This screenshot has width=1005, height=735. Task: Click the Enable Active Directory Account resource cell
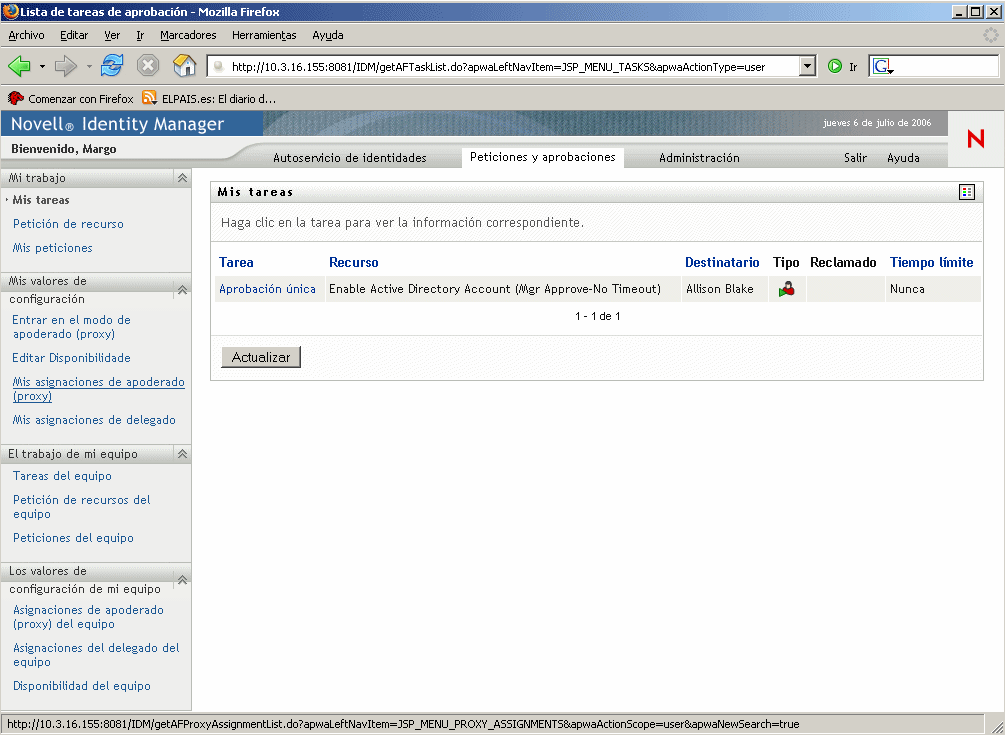tap(502, 289)
